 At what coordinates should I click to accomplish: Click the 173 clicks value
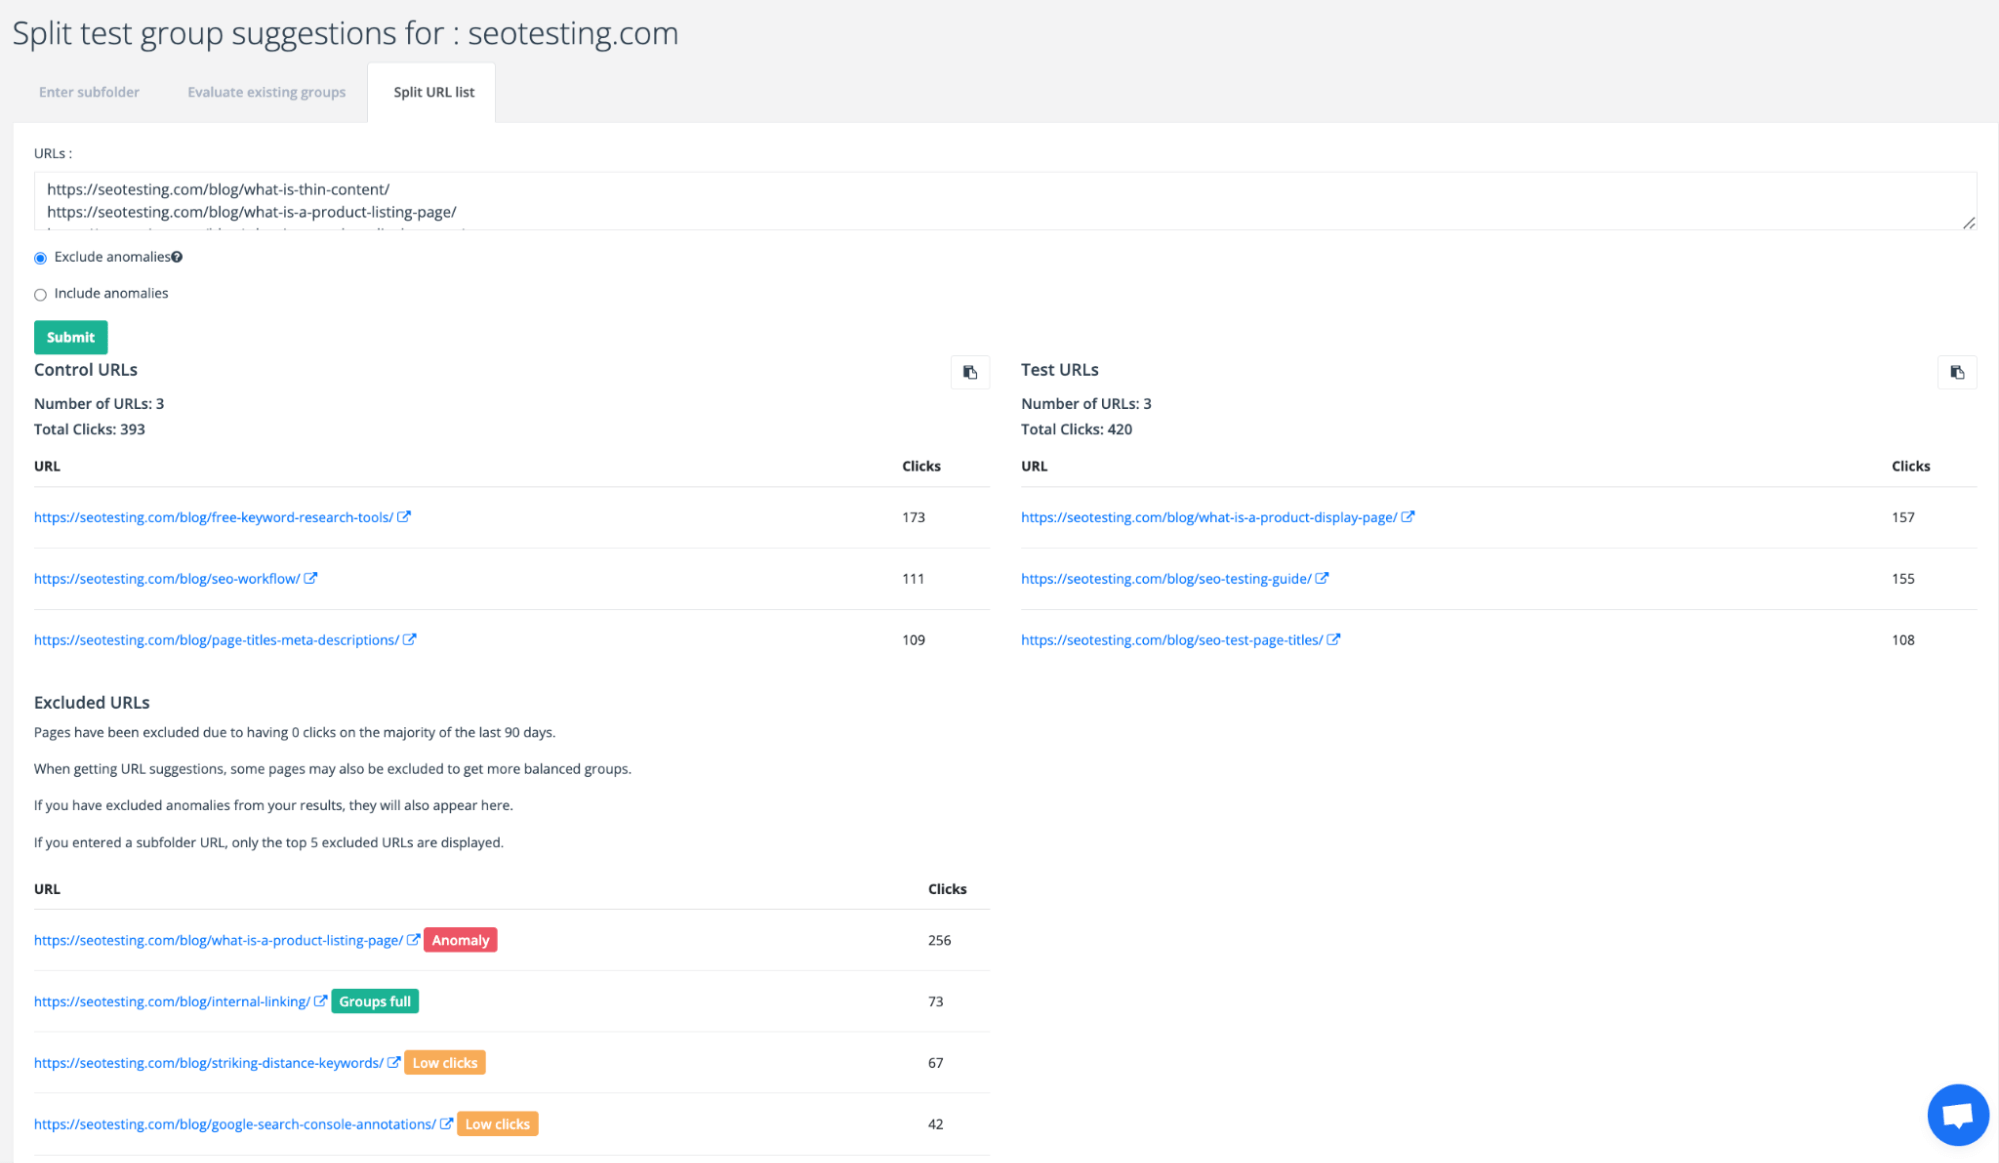tap(913, 517)
